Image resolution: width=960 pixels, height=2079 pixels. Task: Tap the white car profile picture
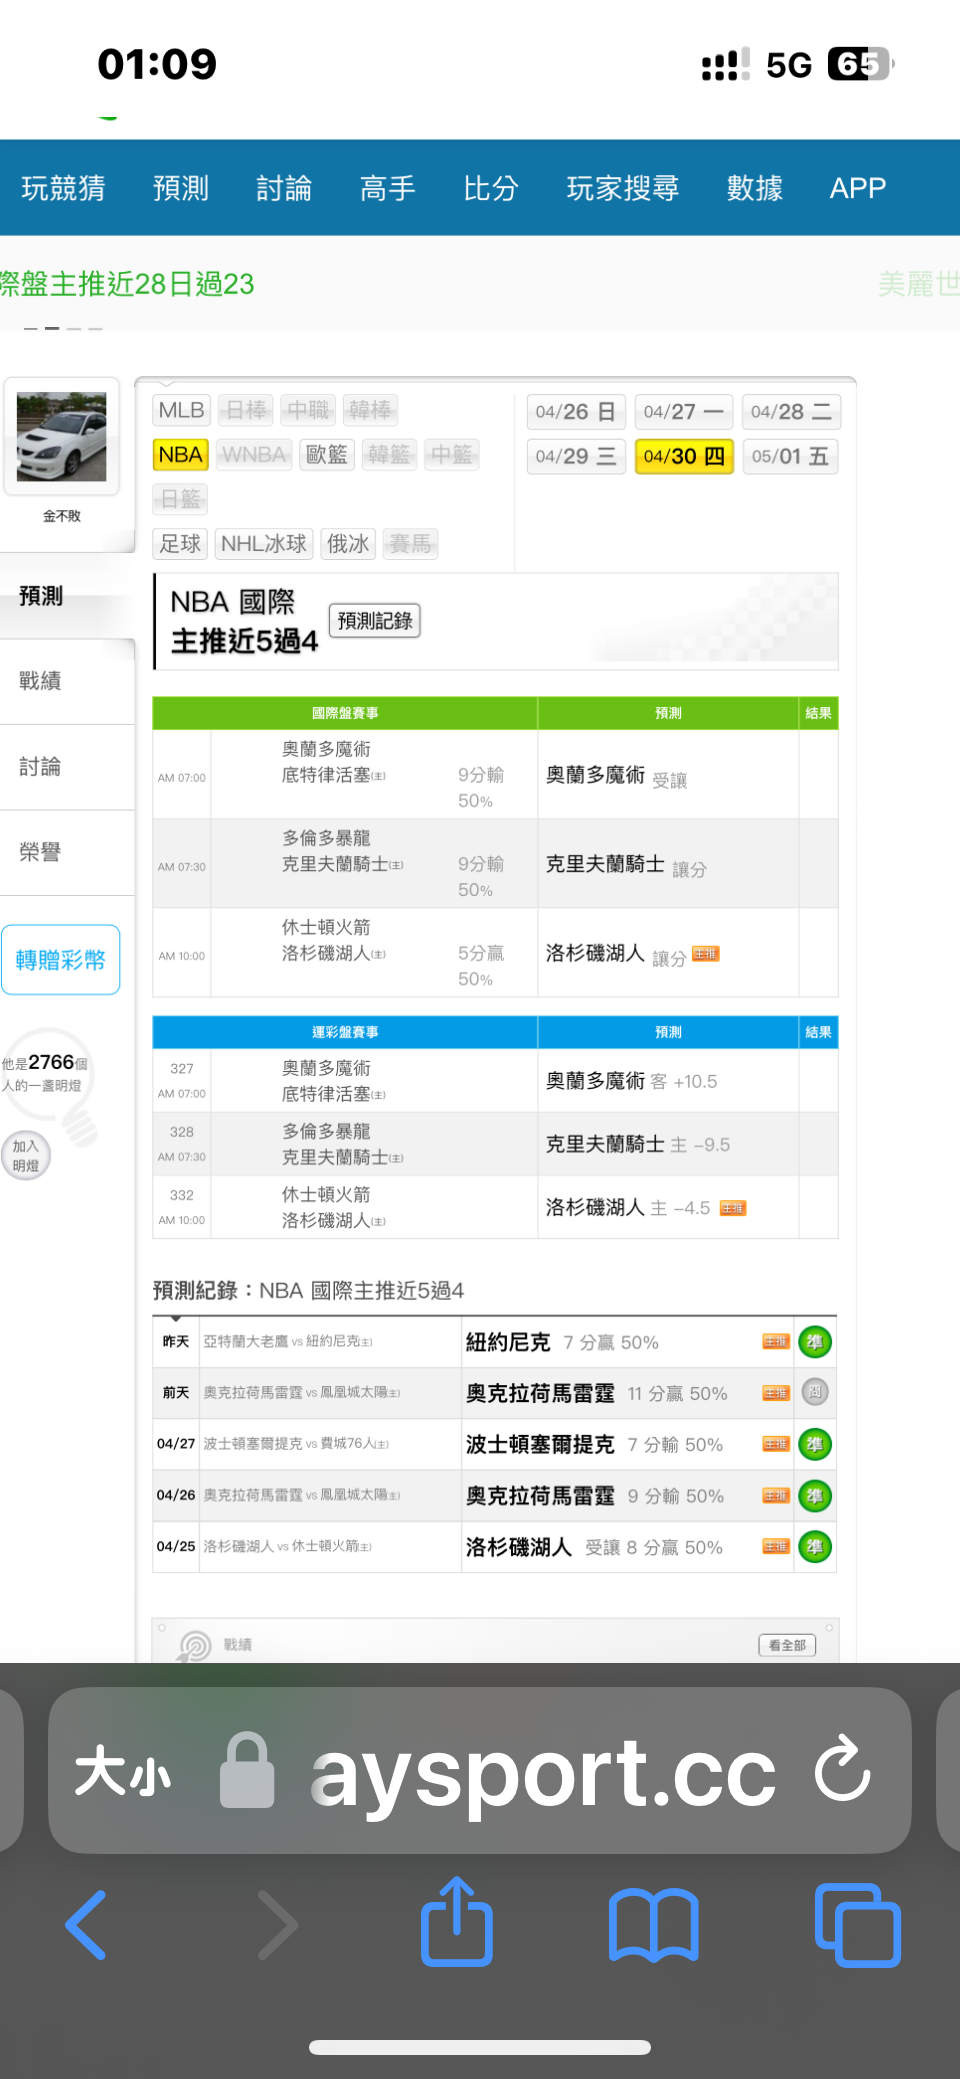62,437
